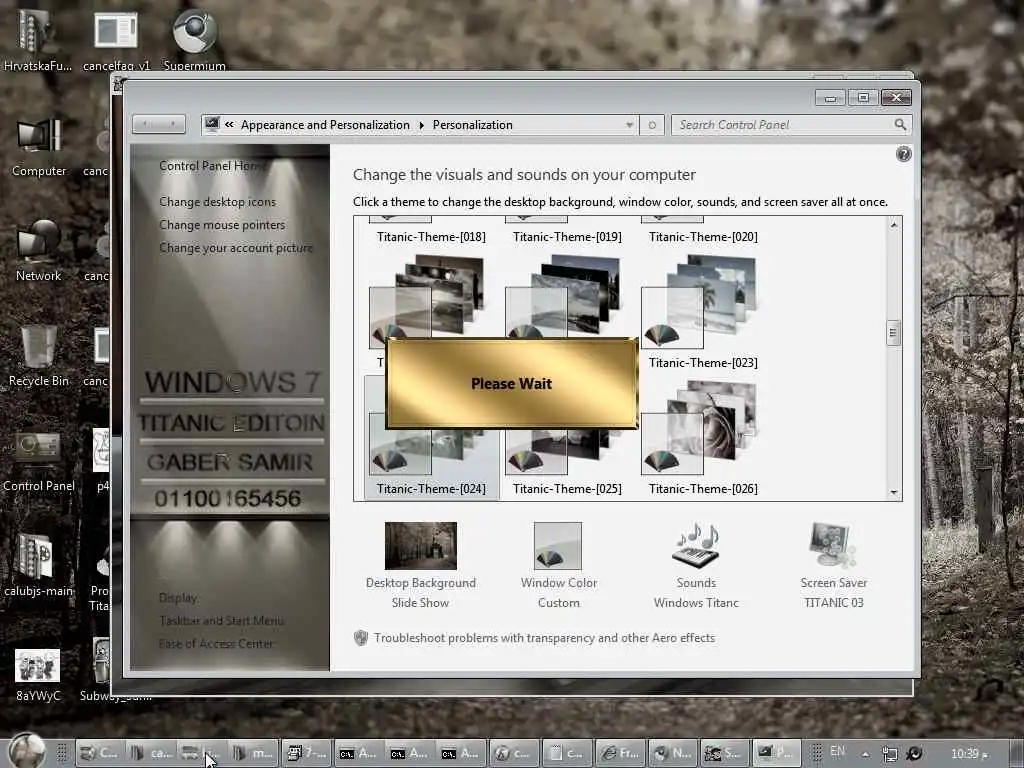Open Change mouse pointers link

coord(222,225)
